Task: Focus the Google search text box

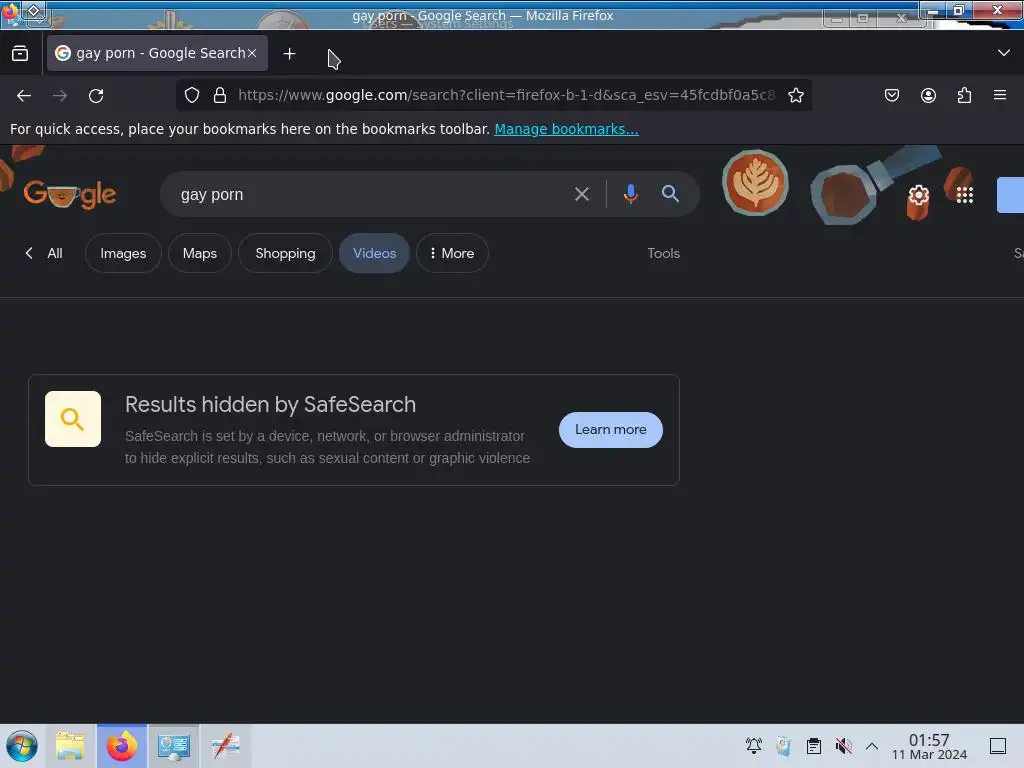Action: click(x=369, y=195)
